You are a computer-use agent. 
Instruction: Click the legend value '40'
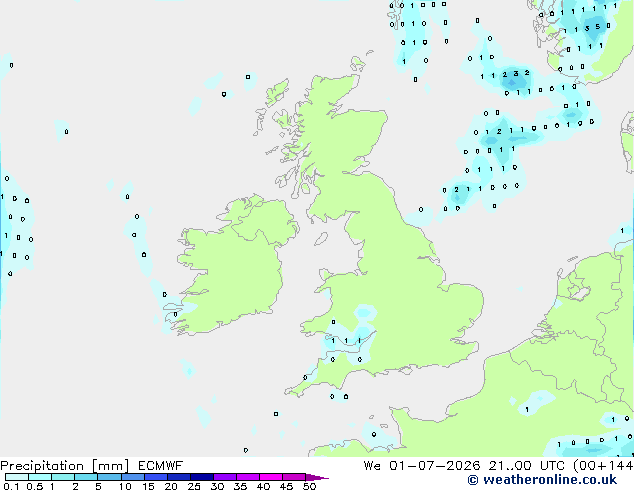263,486
